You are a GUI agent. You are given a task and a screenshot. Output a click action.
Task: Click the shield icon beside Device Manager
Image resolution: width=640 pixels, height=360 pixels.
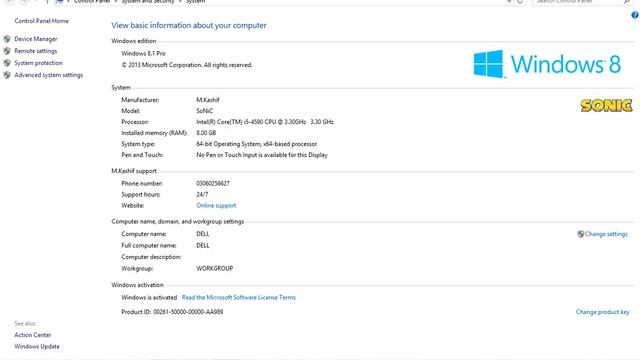coord(7,39)
